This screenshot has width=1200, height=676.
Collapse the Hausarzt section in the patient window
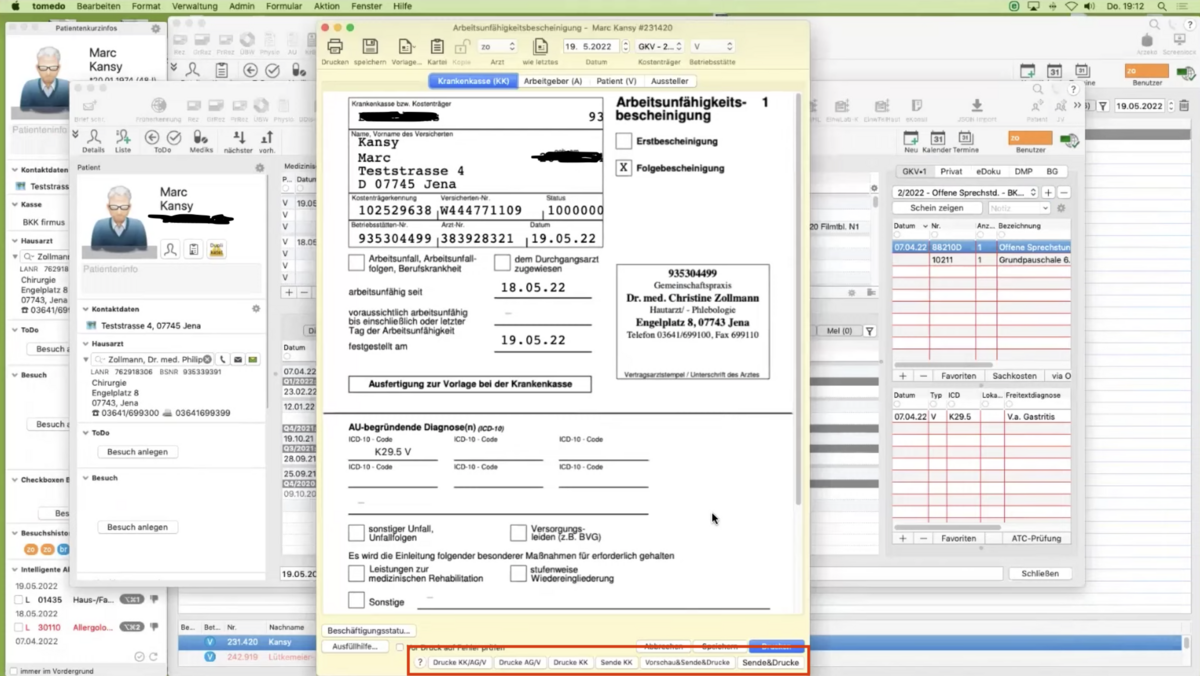pos(86,343)
